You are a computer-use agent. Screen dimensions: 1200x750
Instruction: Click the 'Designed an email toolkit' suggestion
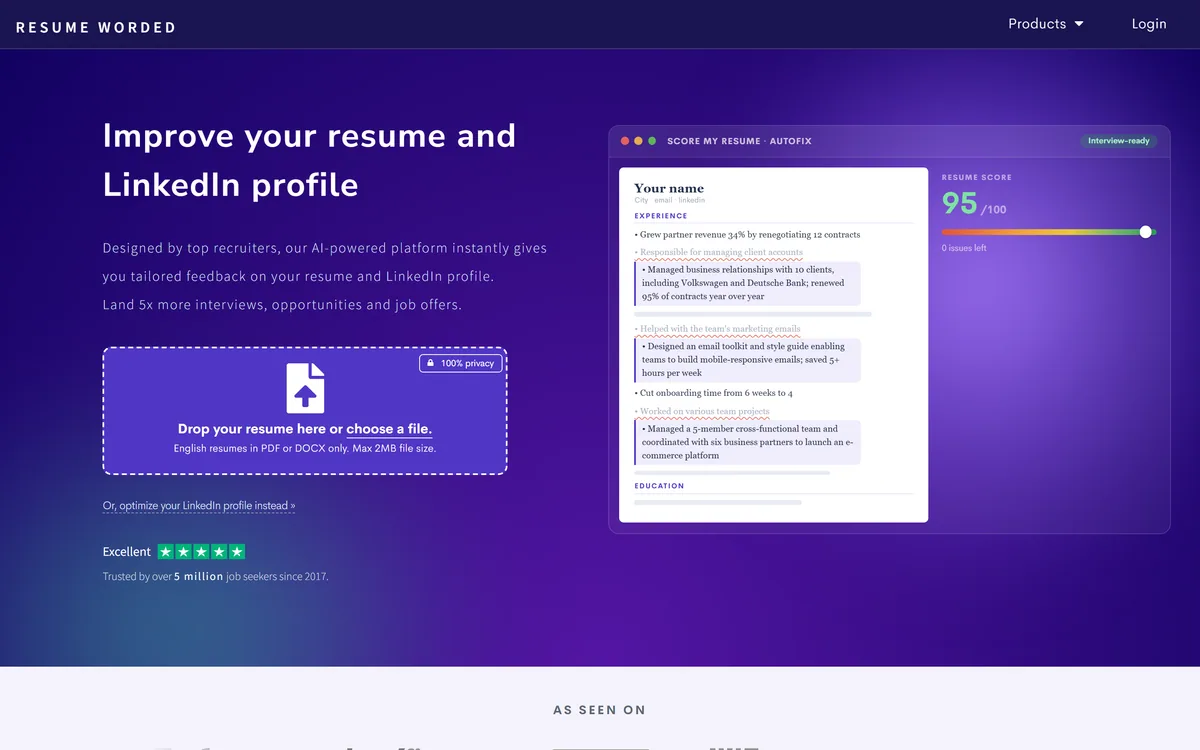coord(747,360)
